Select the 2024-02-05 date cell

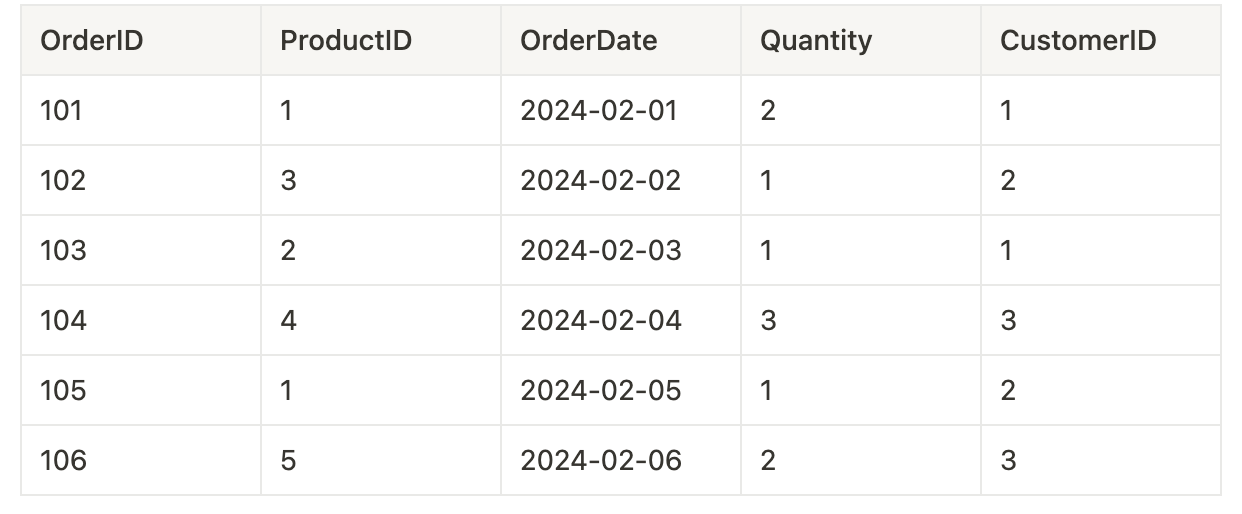coord(621,390)
